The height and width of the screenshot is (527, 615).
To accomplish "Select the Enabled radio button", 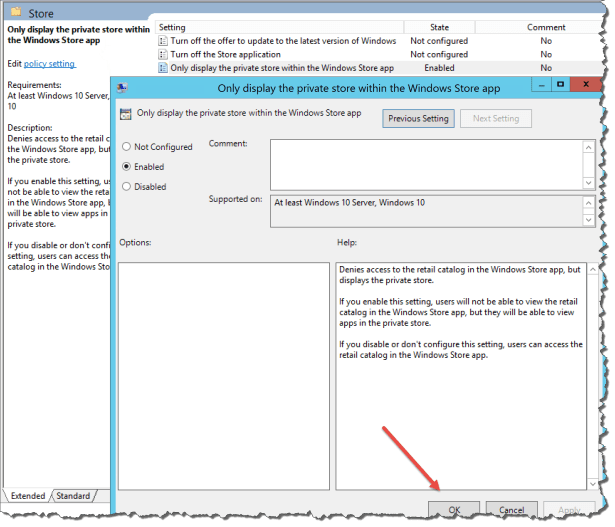I will pyautogui.click(x=126, y=167).
